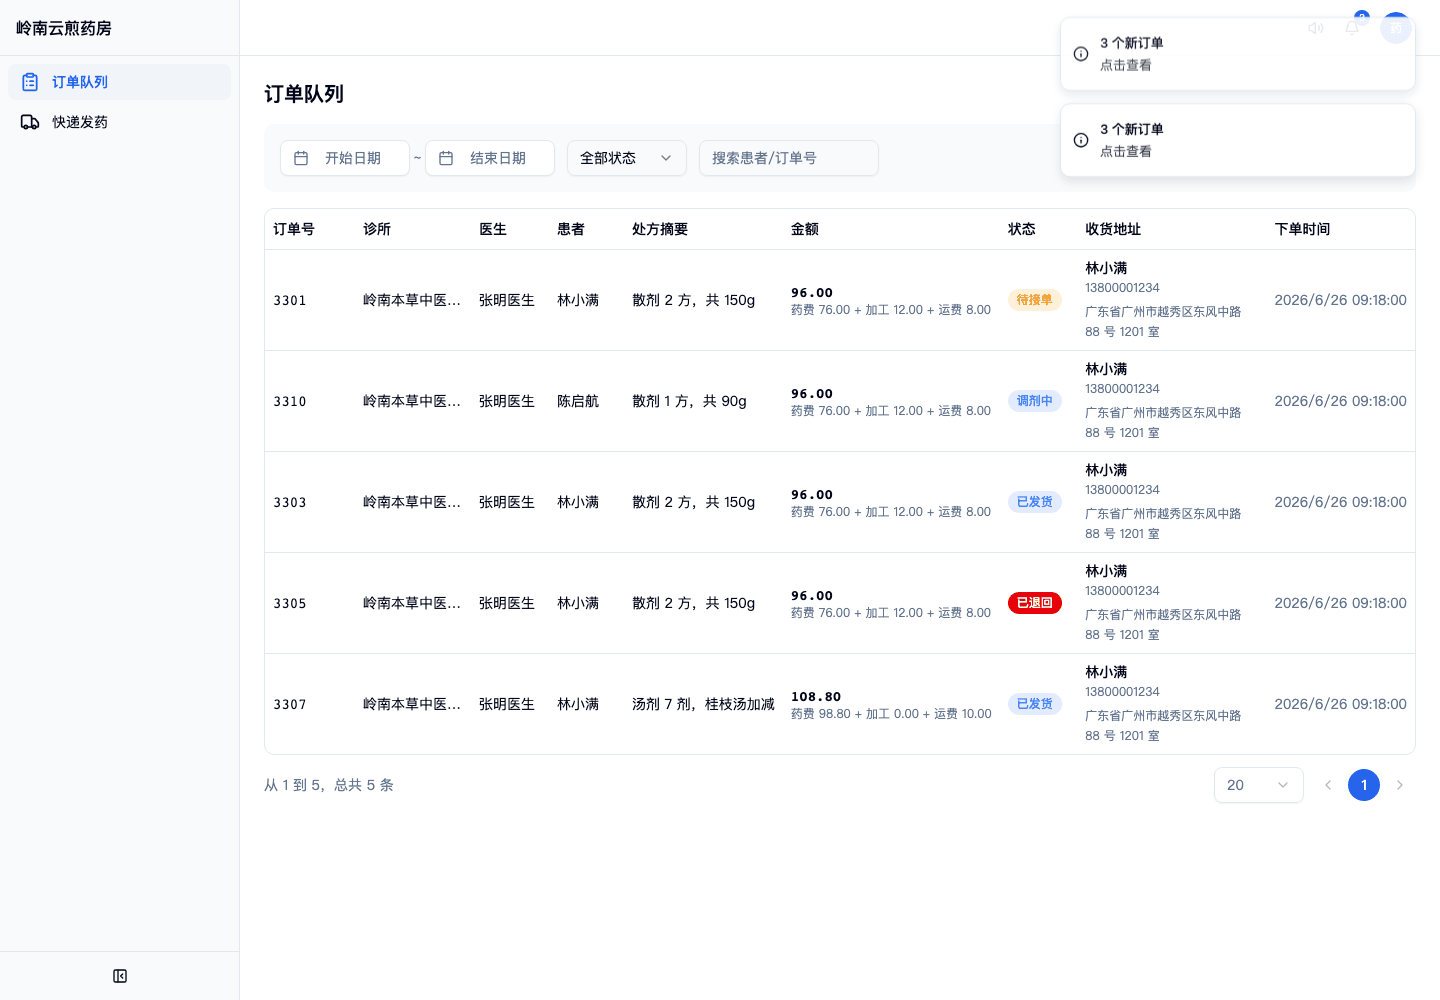Click the 收货地址 column header

coord(1113,229)
